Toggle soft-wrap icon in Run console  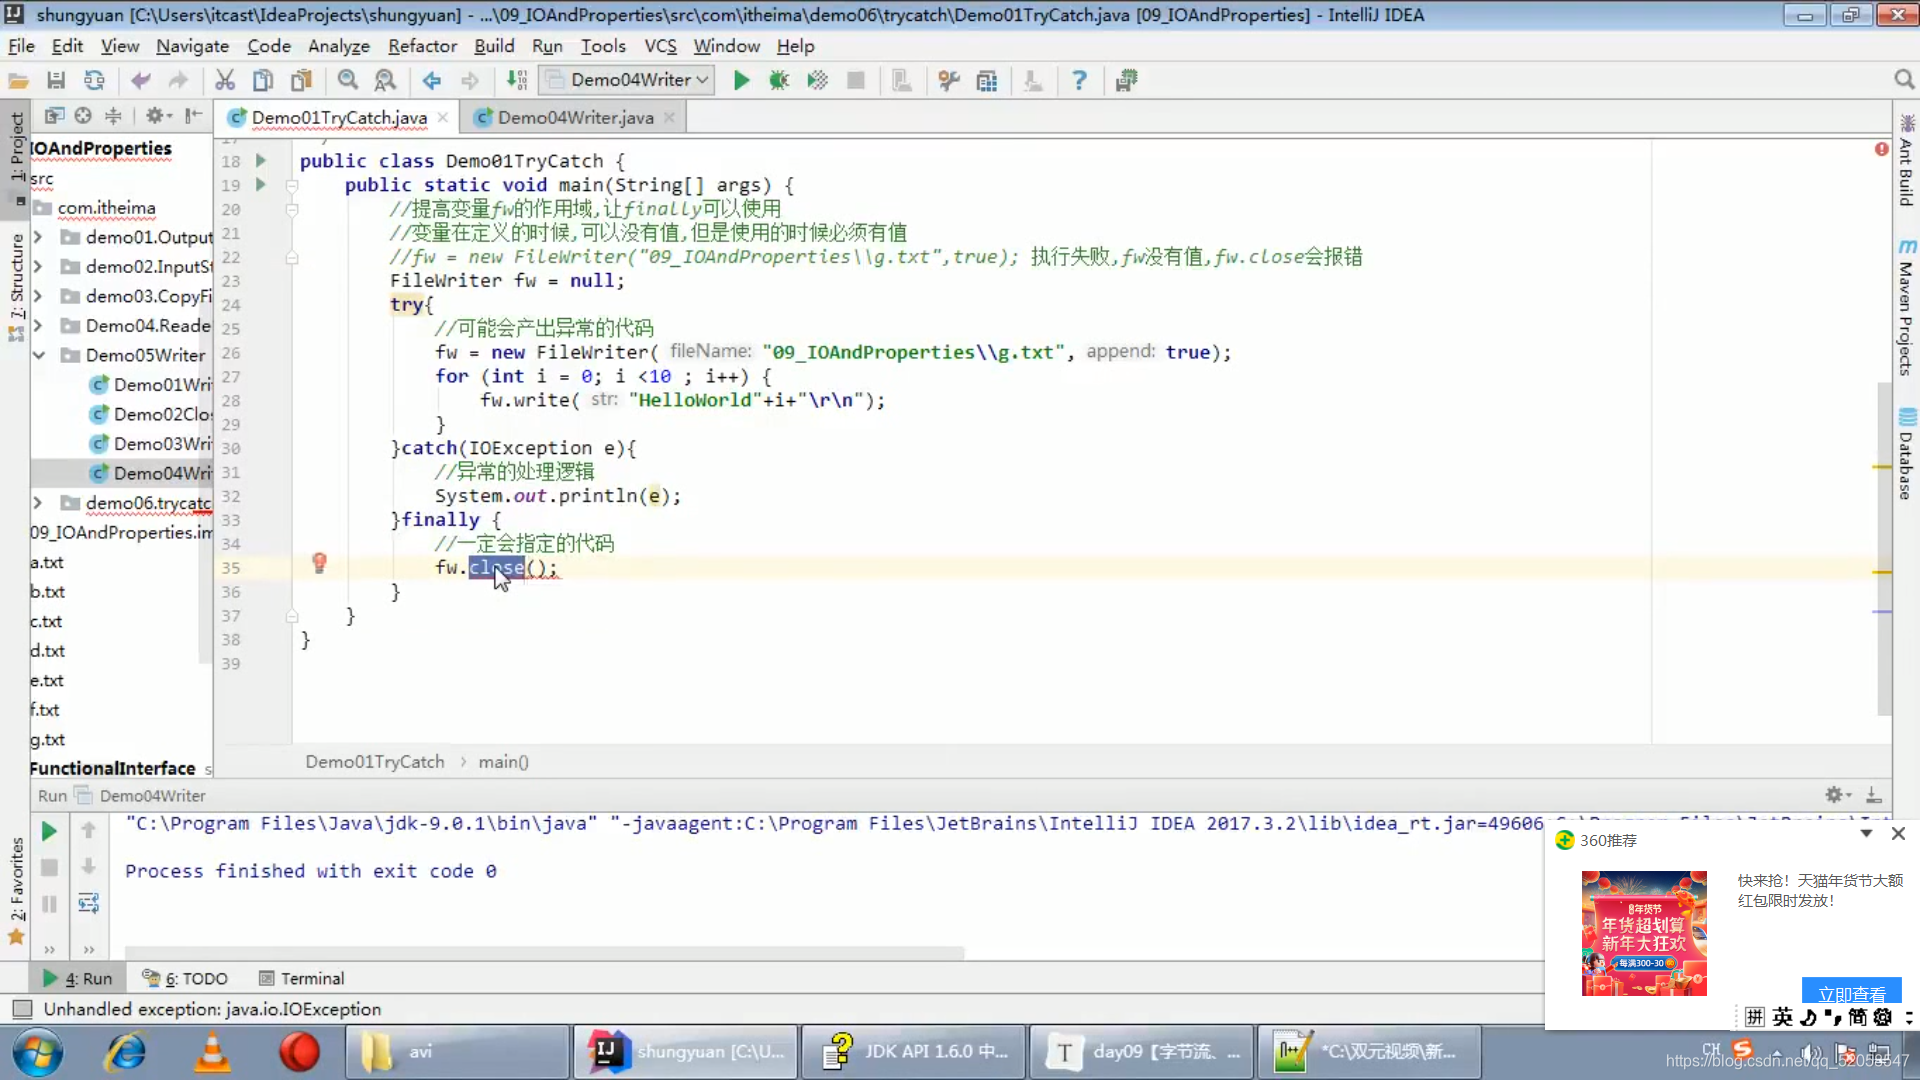pyautogui.click(x=88, y=903)
